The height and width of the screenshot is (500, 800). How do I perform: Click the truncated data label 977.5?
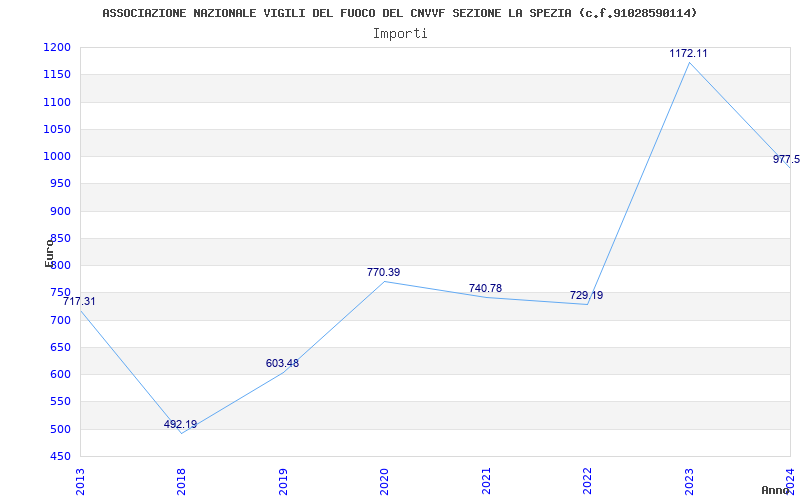pyautogui.click(x=786, y=159)
